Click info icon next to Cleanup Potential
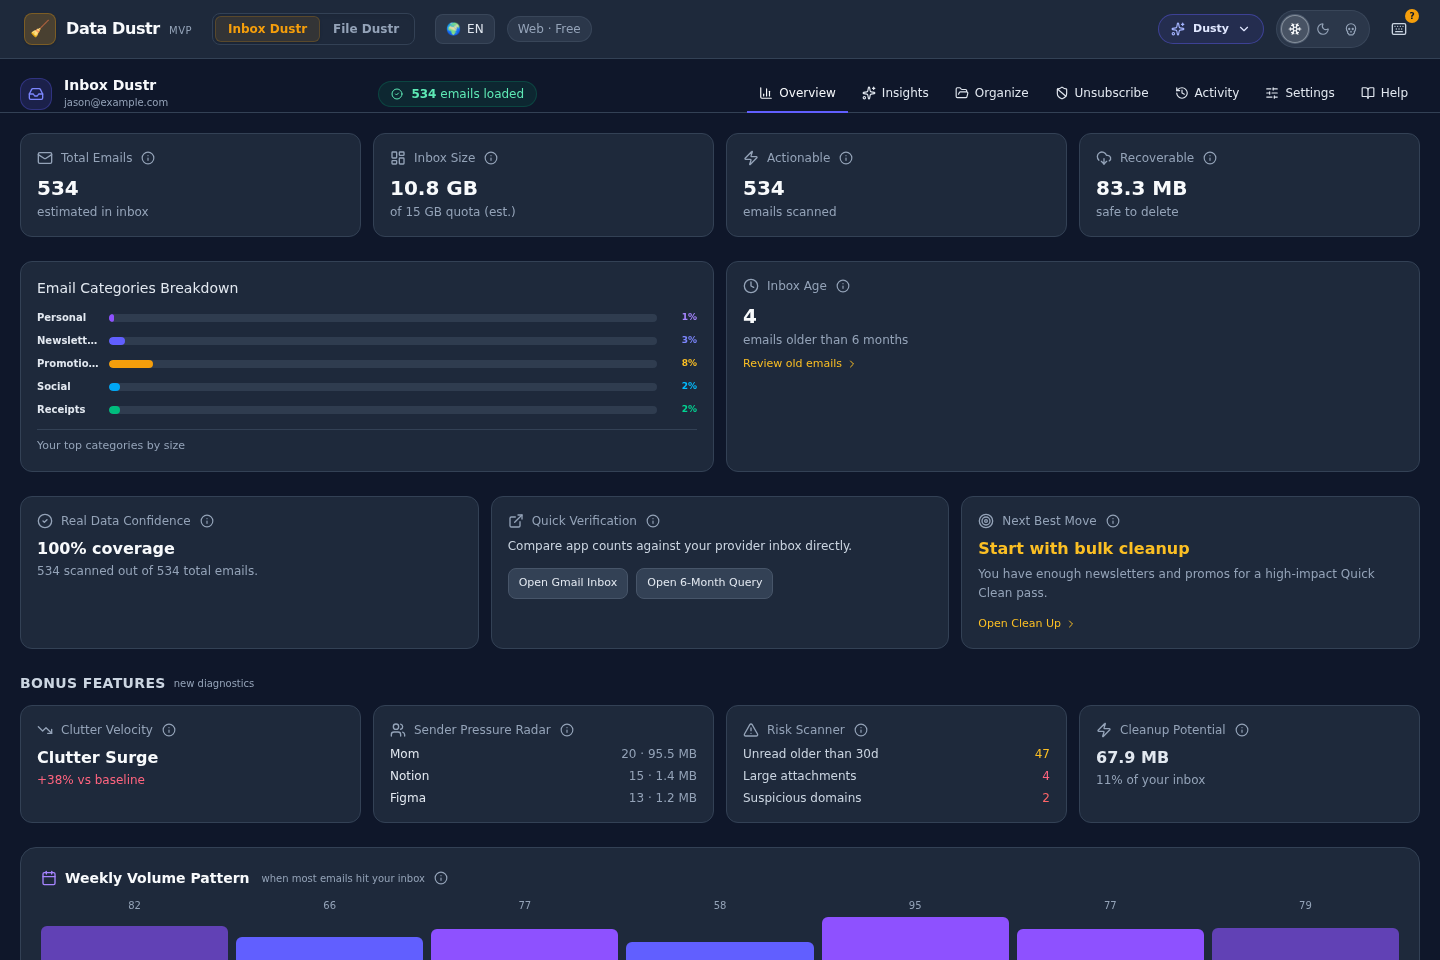 pos(1242,730)
